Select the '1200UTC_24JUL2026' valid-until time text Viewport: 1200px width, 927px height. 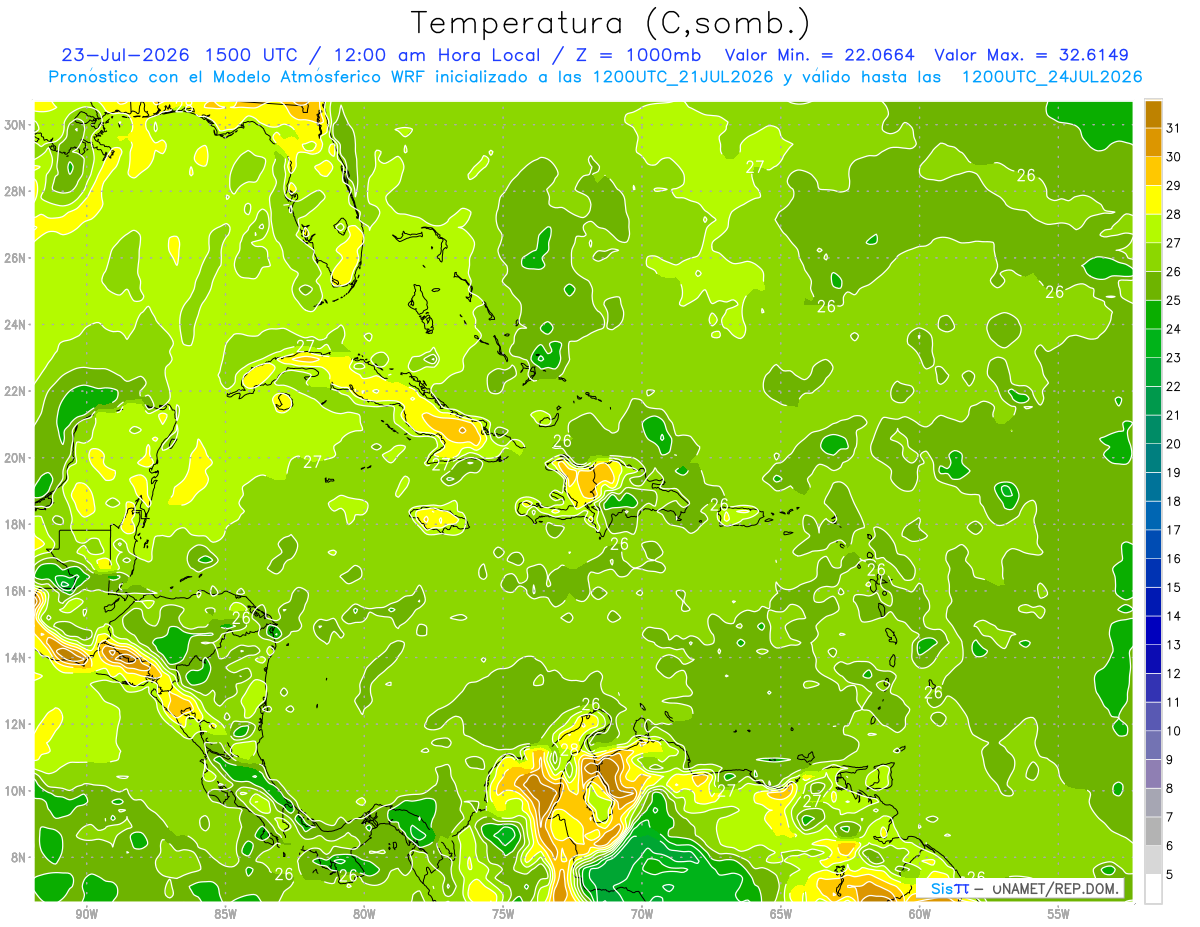tap(1052, 77)
